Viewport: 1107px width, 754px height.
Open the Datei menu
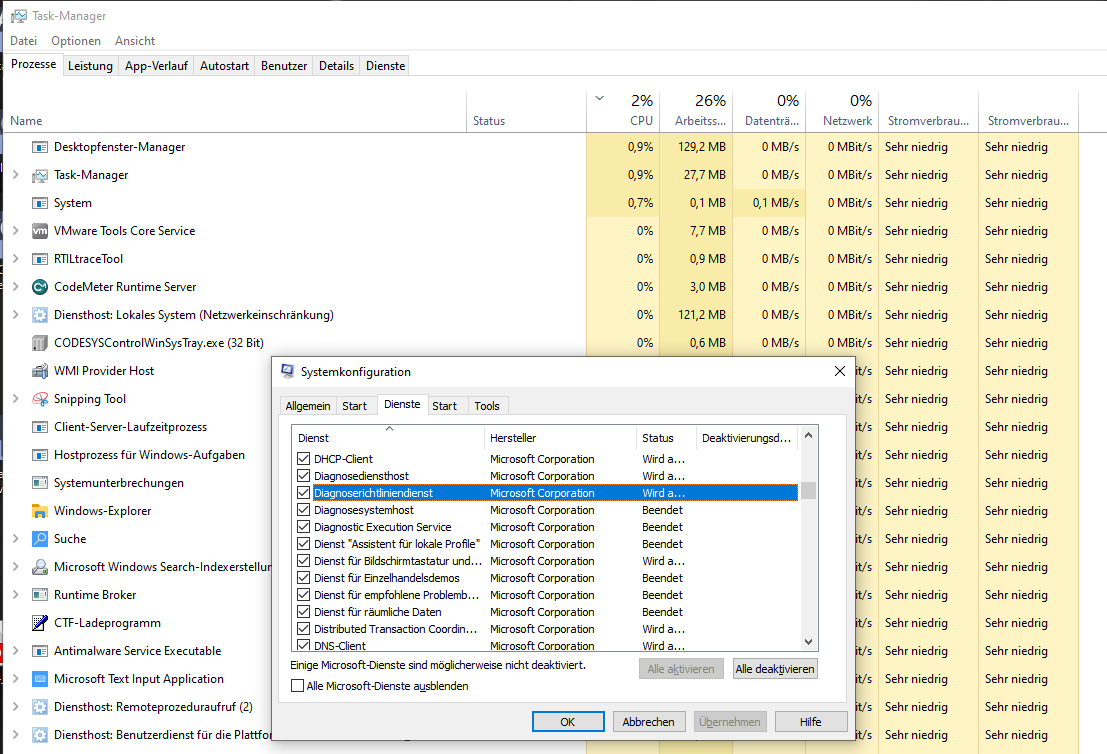point(23,41)
